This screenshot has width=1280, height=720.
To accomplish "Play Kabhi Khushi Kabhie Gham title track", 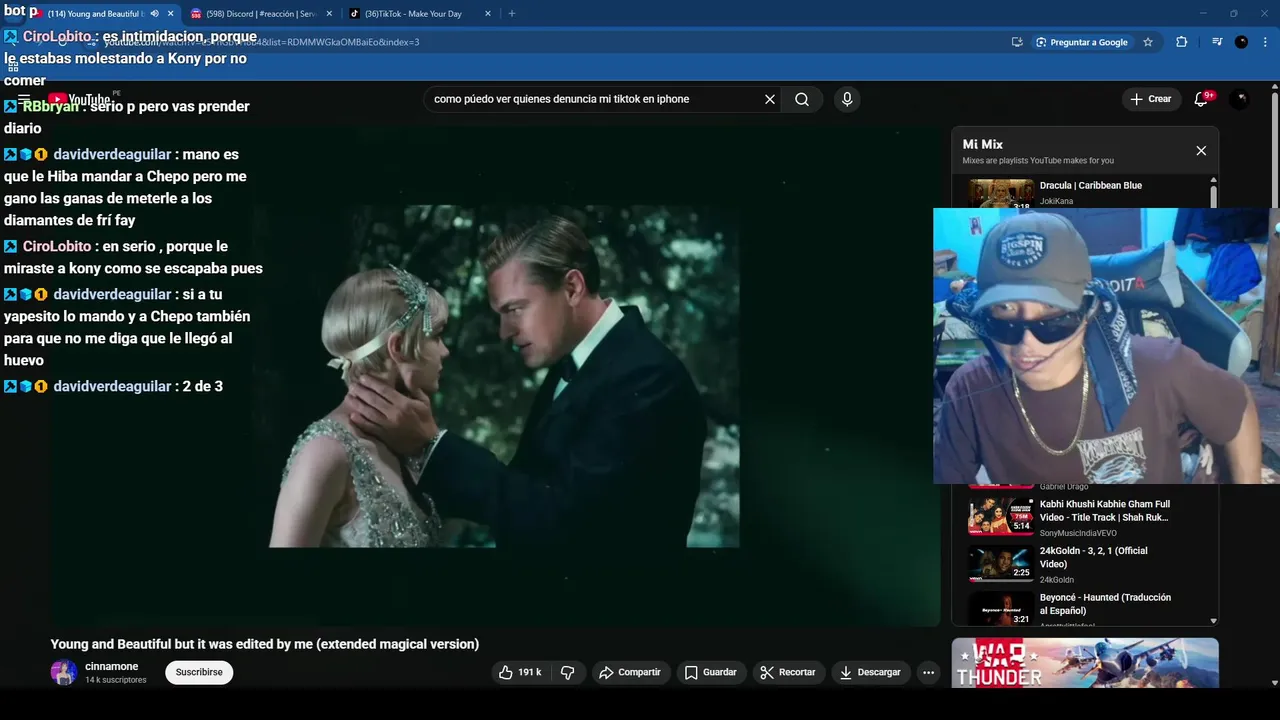I will (x=1105, y=511).
